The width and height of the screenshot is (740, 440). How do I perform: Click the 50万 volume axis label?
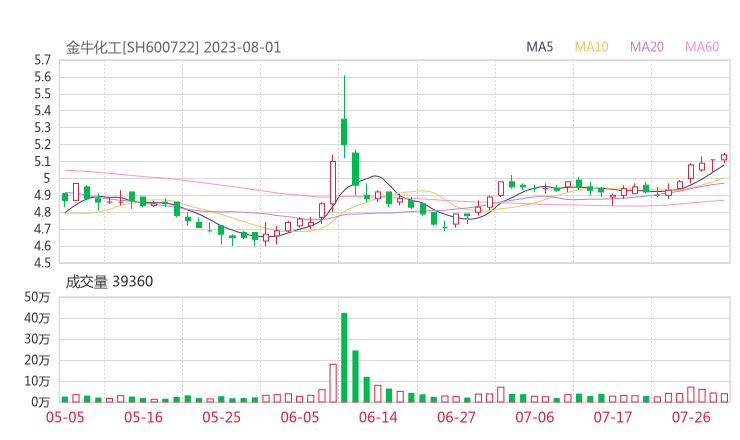pos(37,297)
